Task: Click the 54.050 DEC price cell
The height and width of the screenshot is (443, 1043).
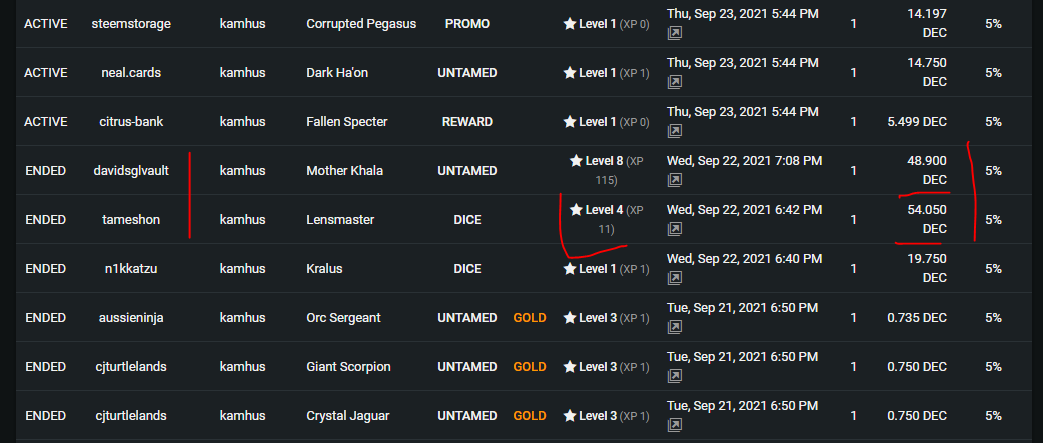Action: click(927, 220)
